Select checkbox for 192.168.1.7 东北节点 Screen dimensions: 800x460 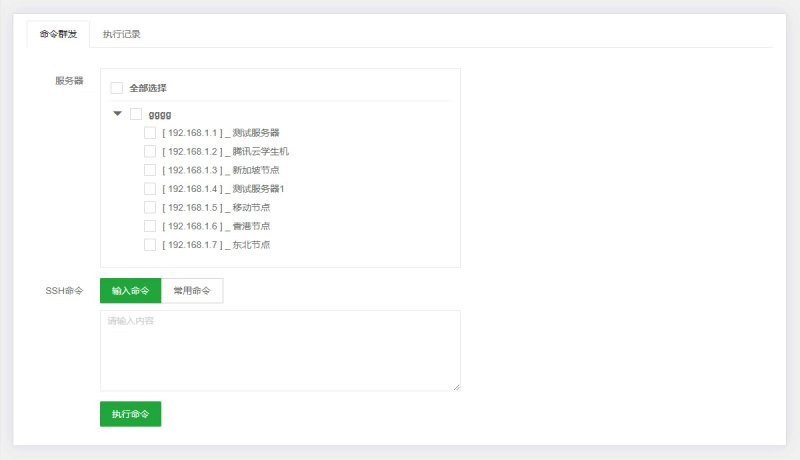tap(150, 245)
